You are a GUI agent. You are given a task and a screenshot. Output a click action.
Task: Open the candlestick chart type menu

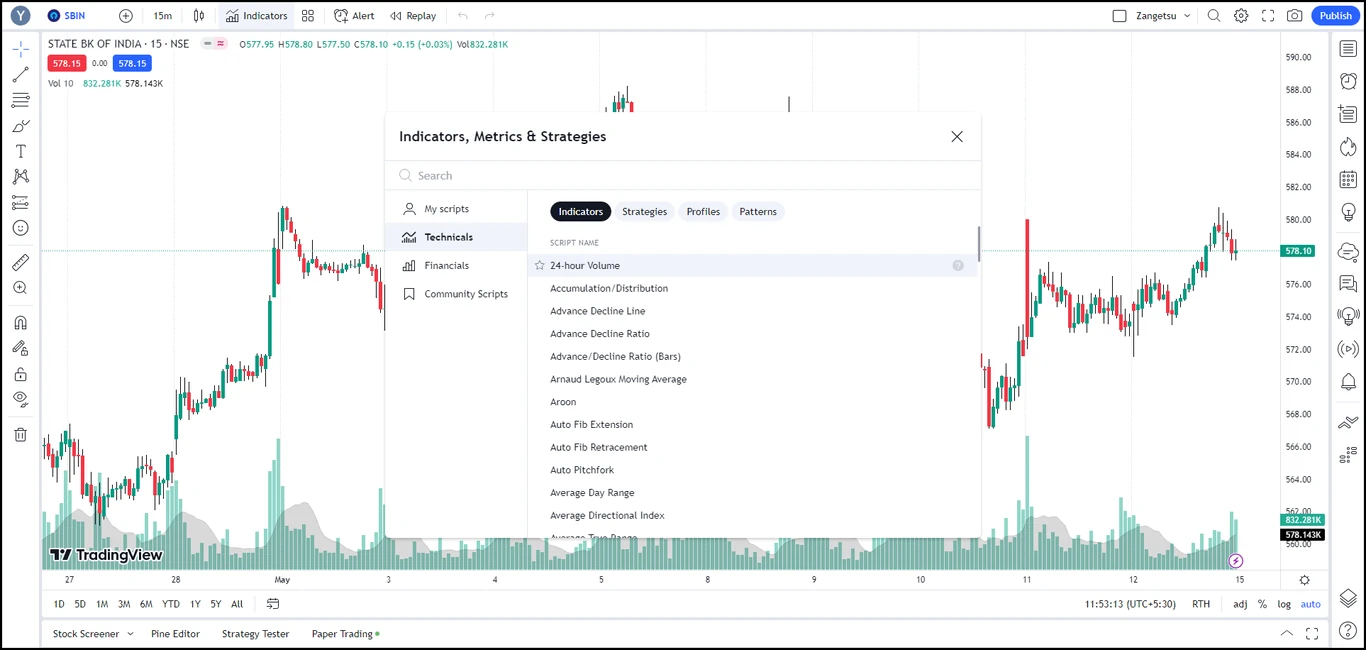(x=199, y=16)
